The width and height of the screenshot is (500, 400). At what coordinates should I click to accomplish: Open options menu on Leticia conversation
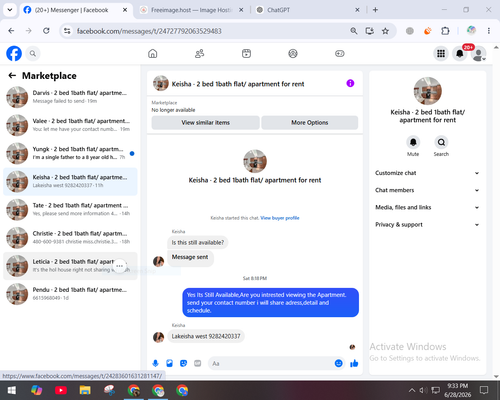click(120, 266)
